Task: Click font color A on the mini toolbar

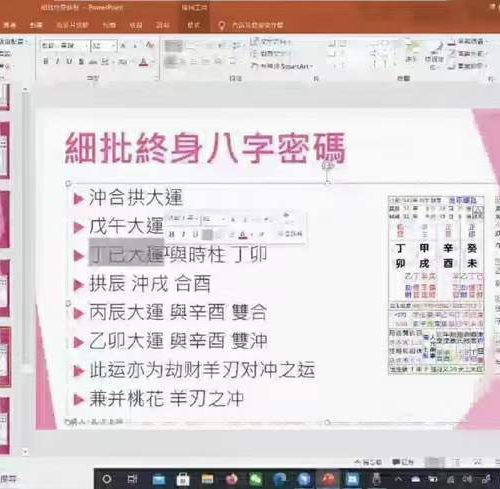Action: (x=243, y=235)
